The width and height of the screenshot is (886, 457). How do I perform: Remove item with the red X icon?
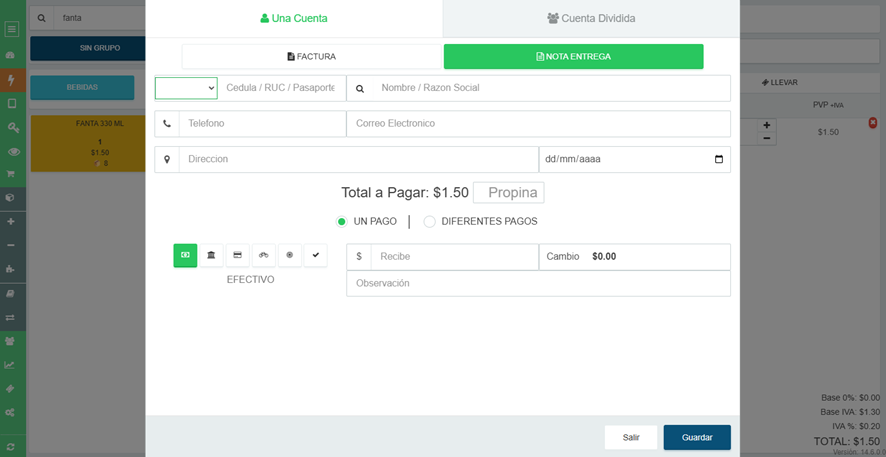click(x=872, y=123)
